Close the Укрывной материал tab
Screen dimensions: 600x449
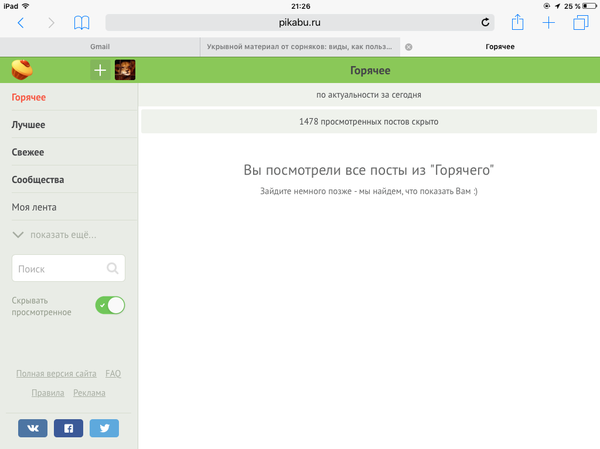408,47
